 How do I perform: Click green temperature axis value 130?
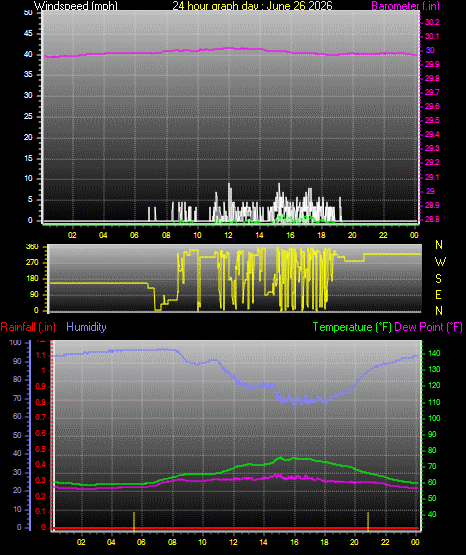point(434,369)
